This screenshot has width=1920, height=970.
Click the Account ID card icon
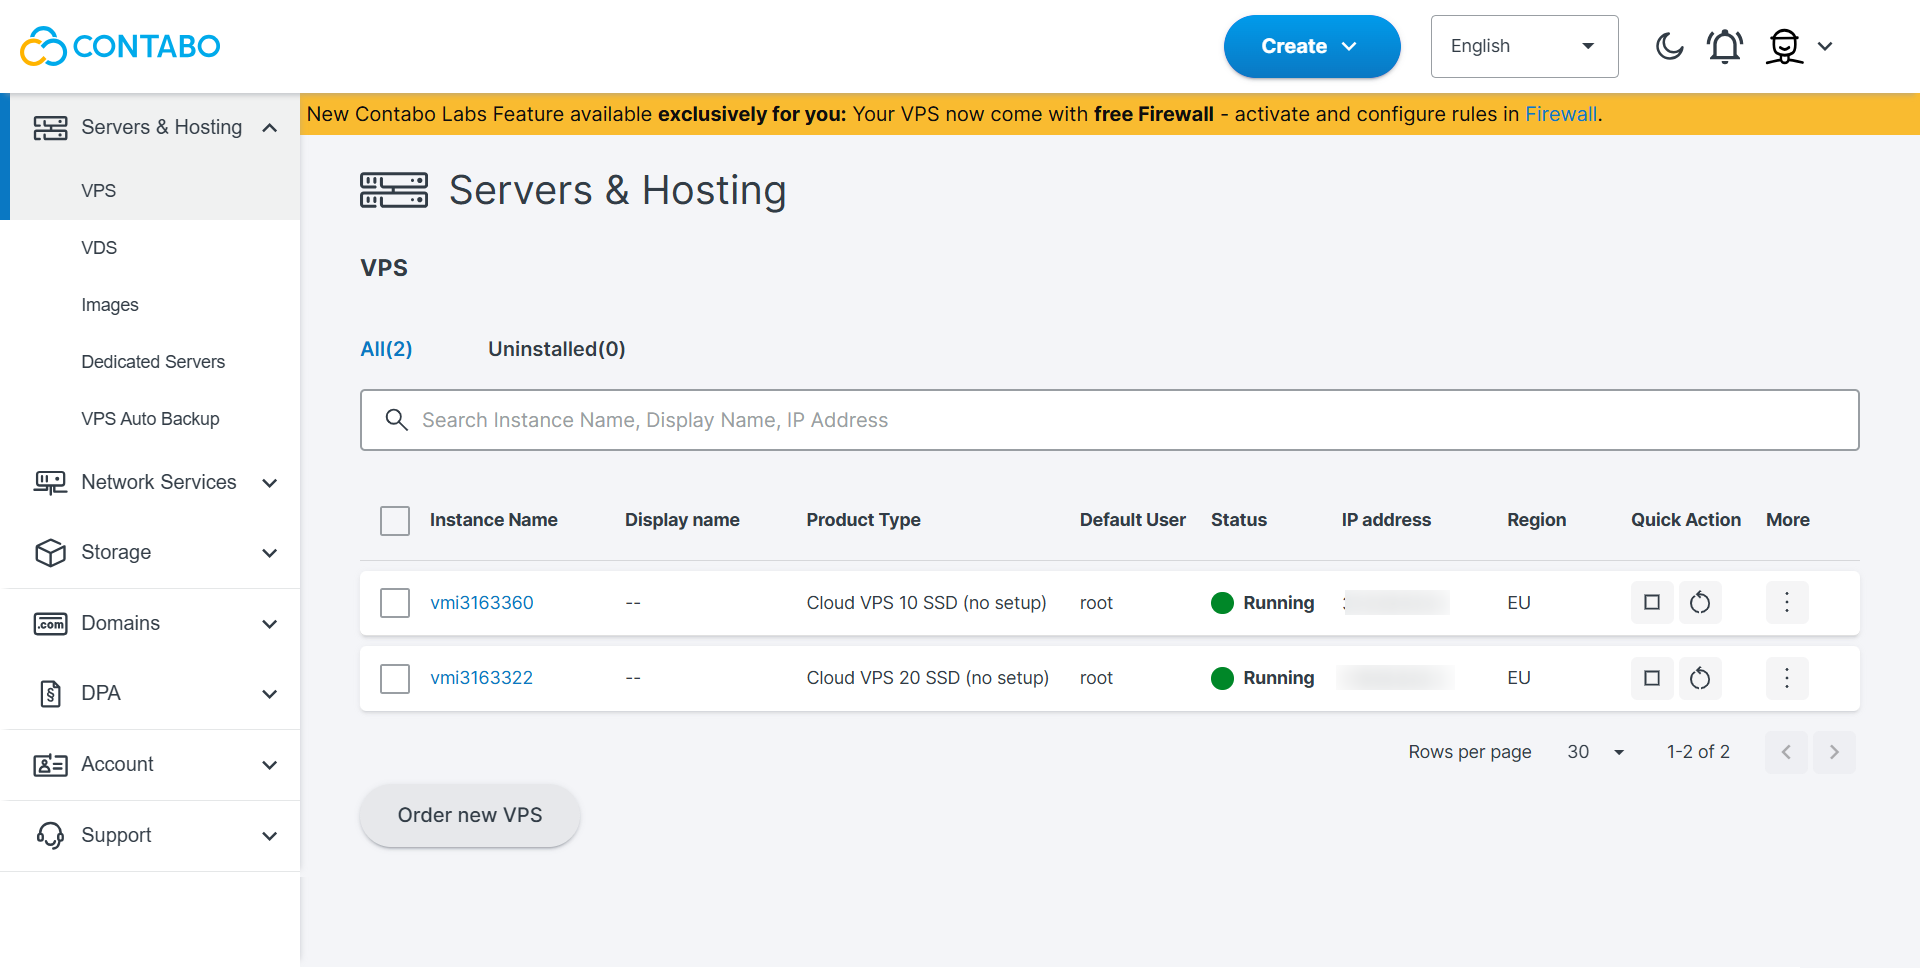[x=50, y=765]
